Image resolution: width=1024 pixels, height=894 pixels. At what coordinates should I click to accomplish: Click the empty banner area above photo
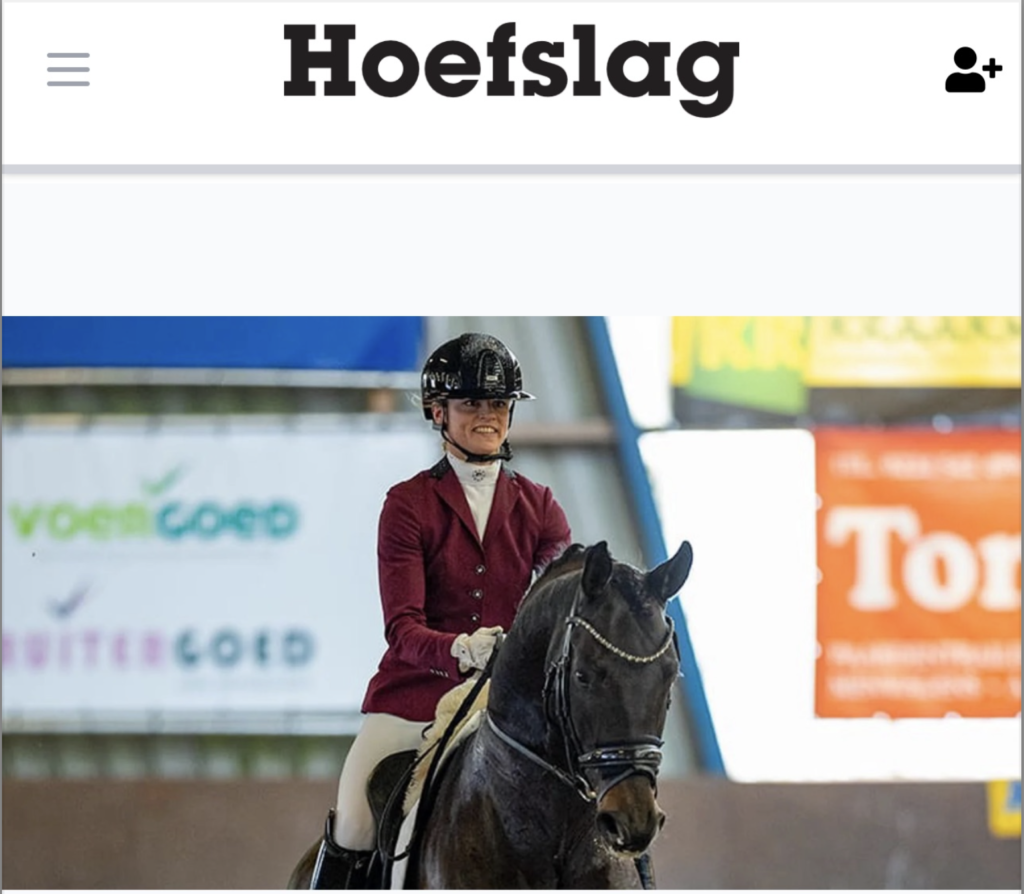click(512, 246)
